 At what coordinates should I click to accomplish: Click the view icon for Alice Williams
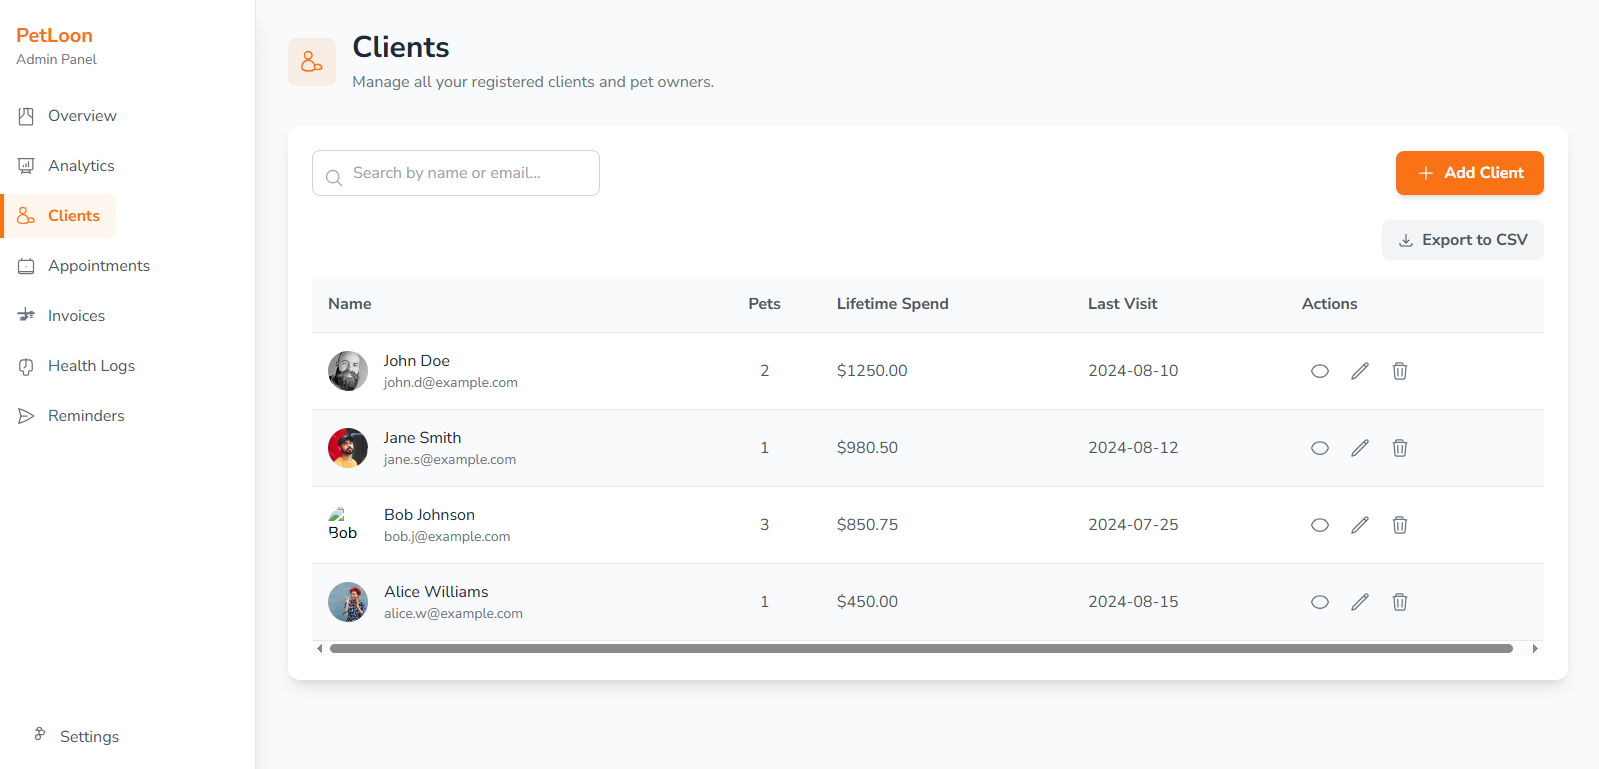(1320, 602)
